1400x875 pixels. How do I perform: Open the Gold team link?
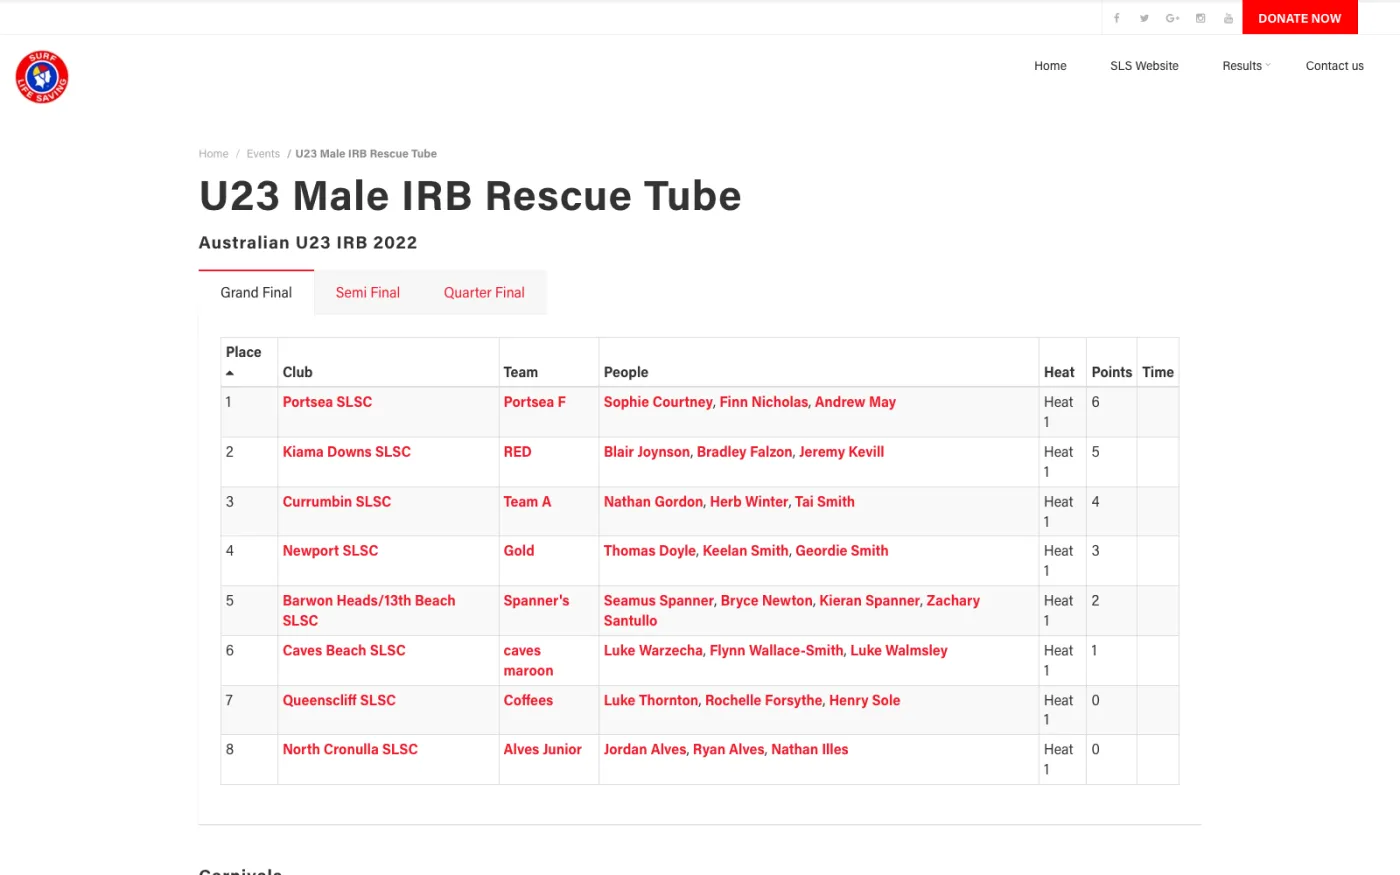(x=518, y=551)
